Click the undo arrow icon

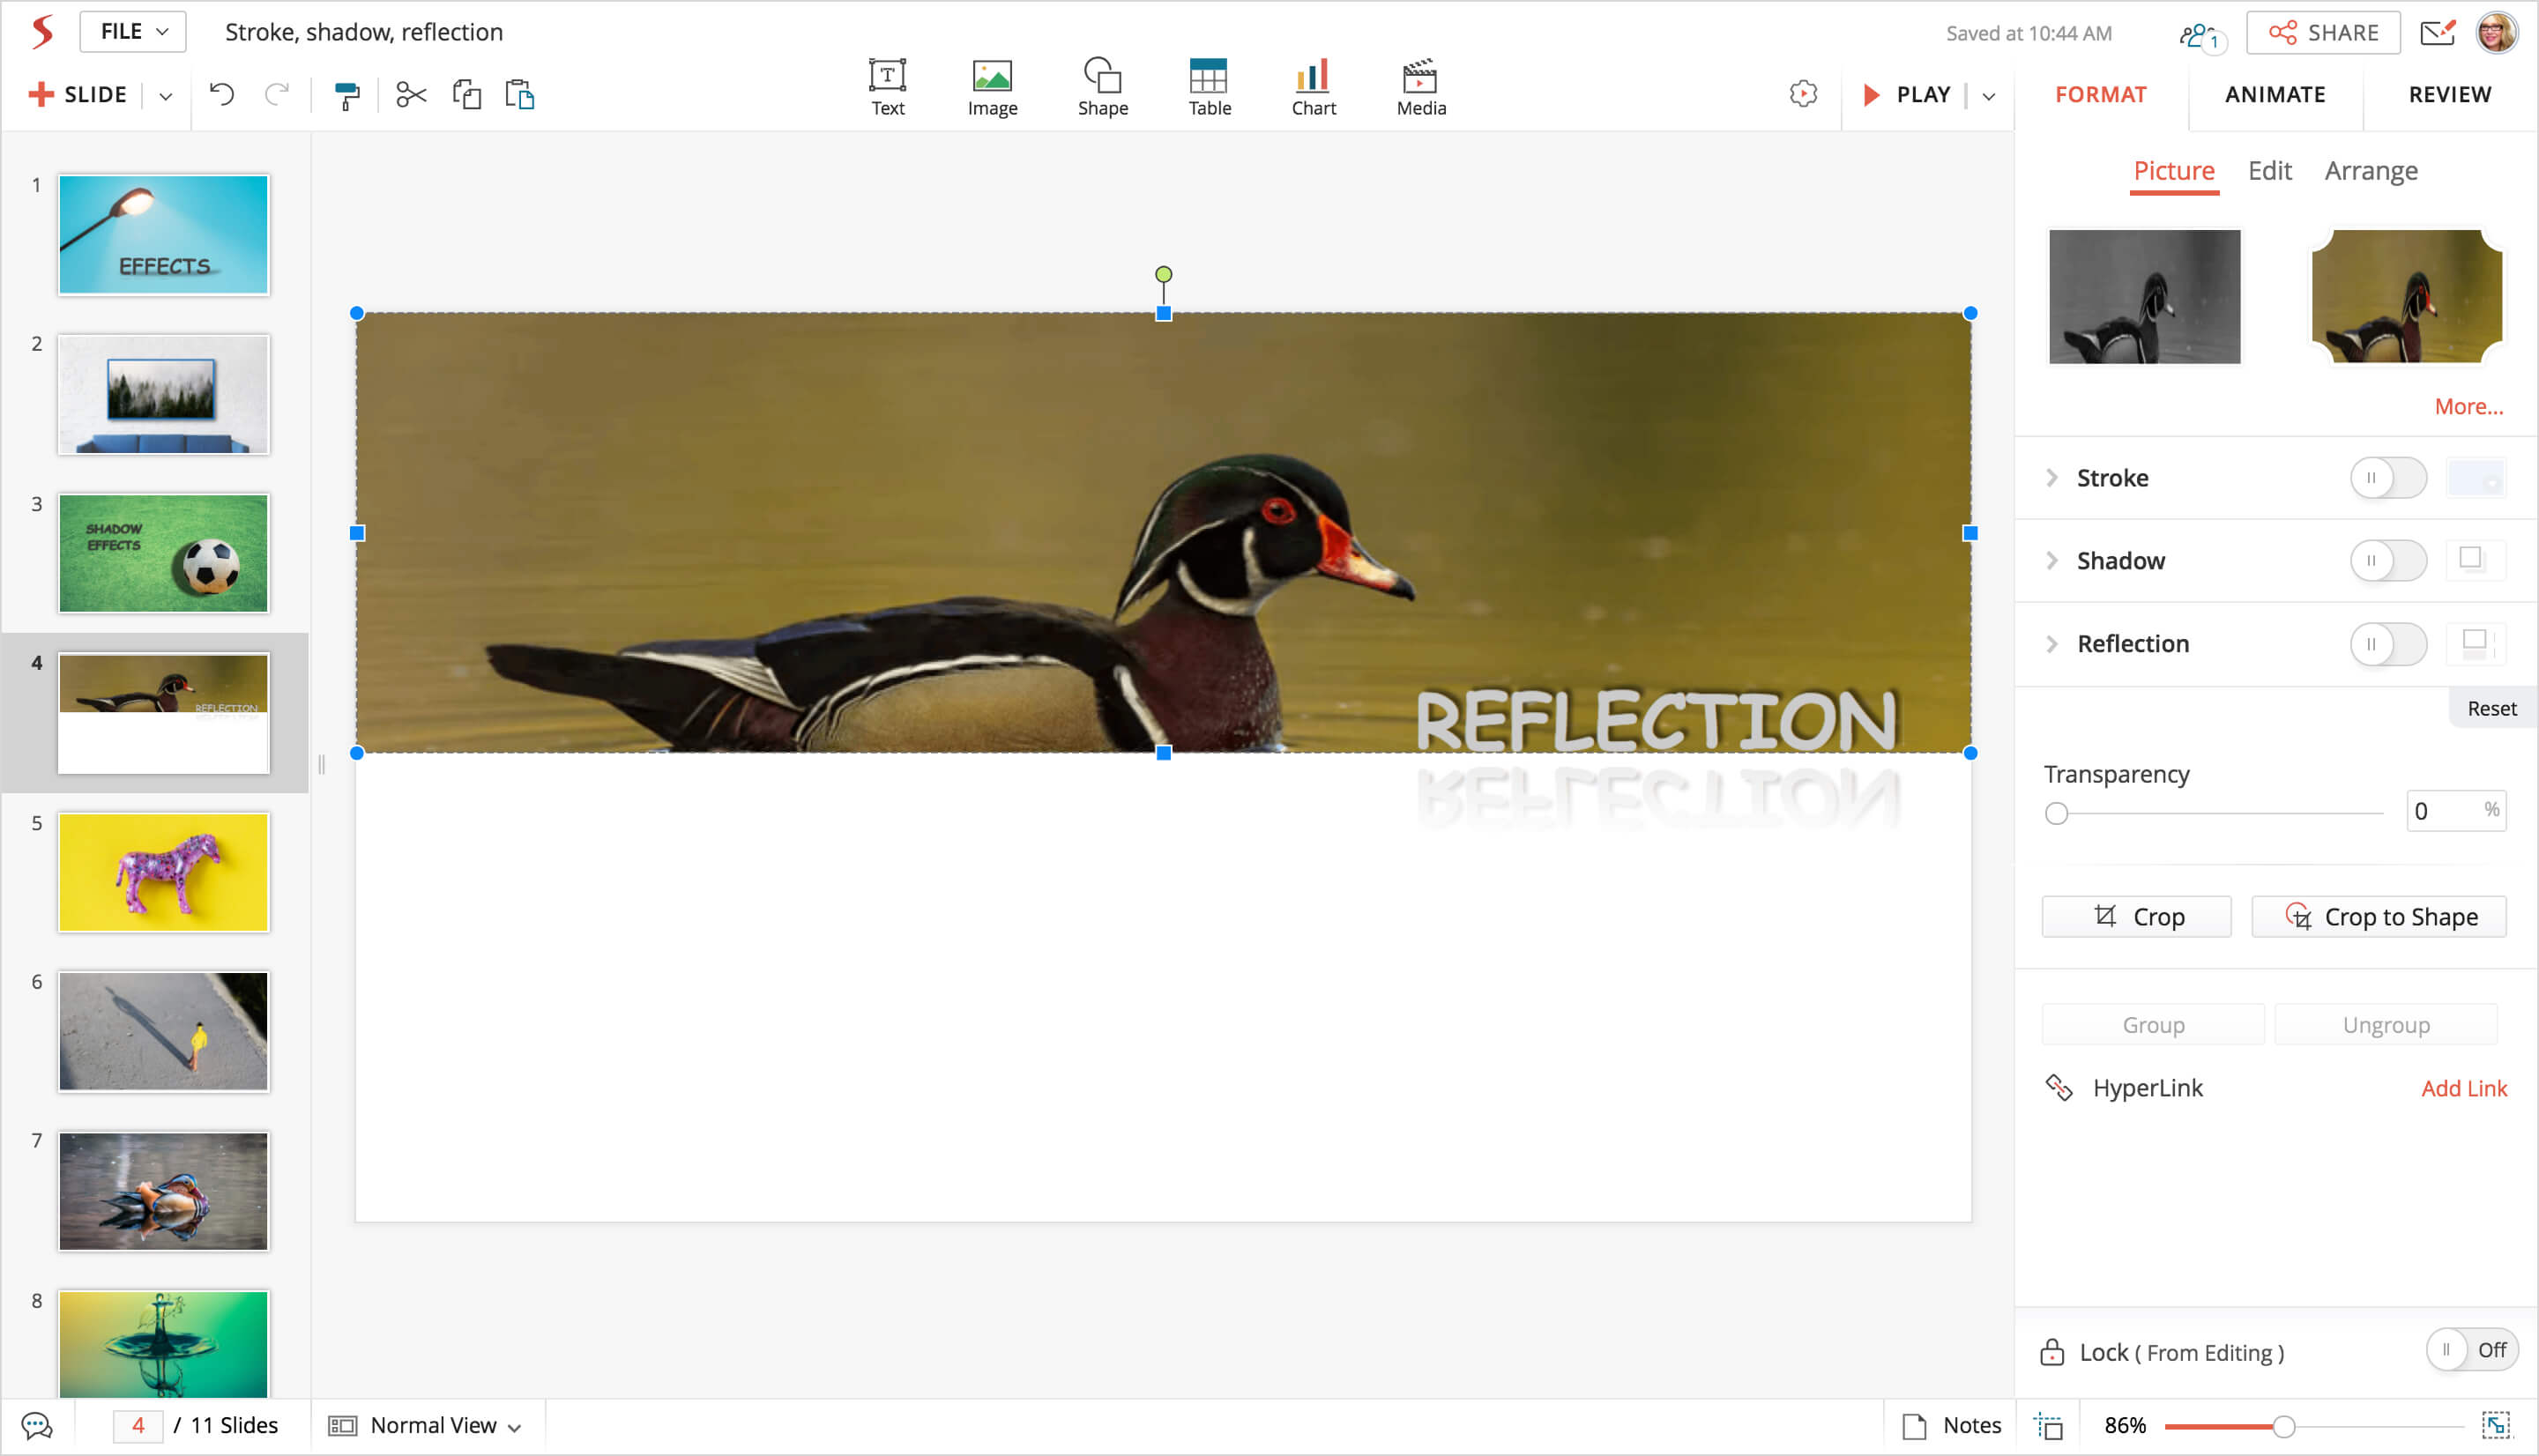point(221,95)
